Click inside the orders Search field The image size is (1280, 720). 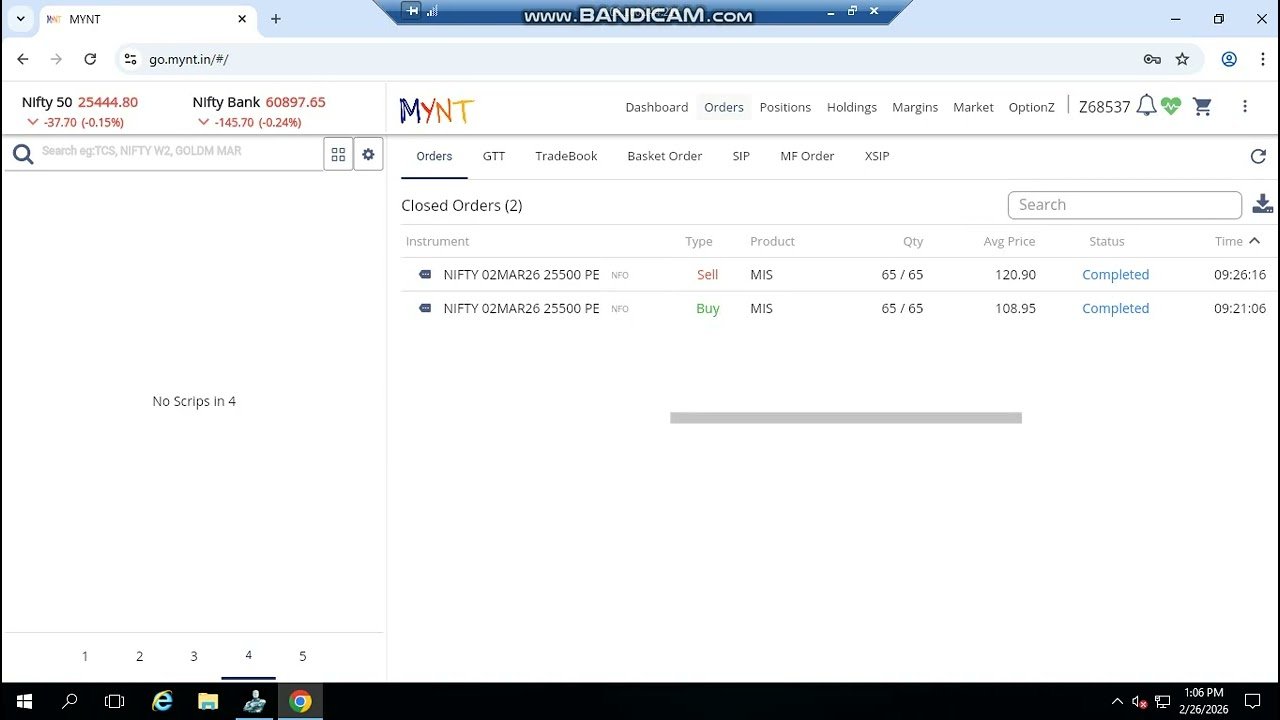pos(1124,204)
